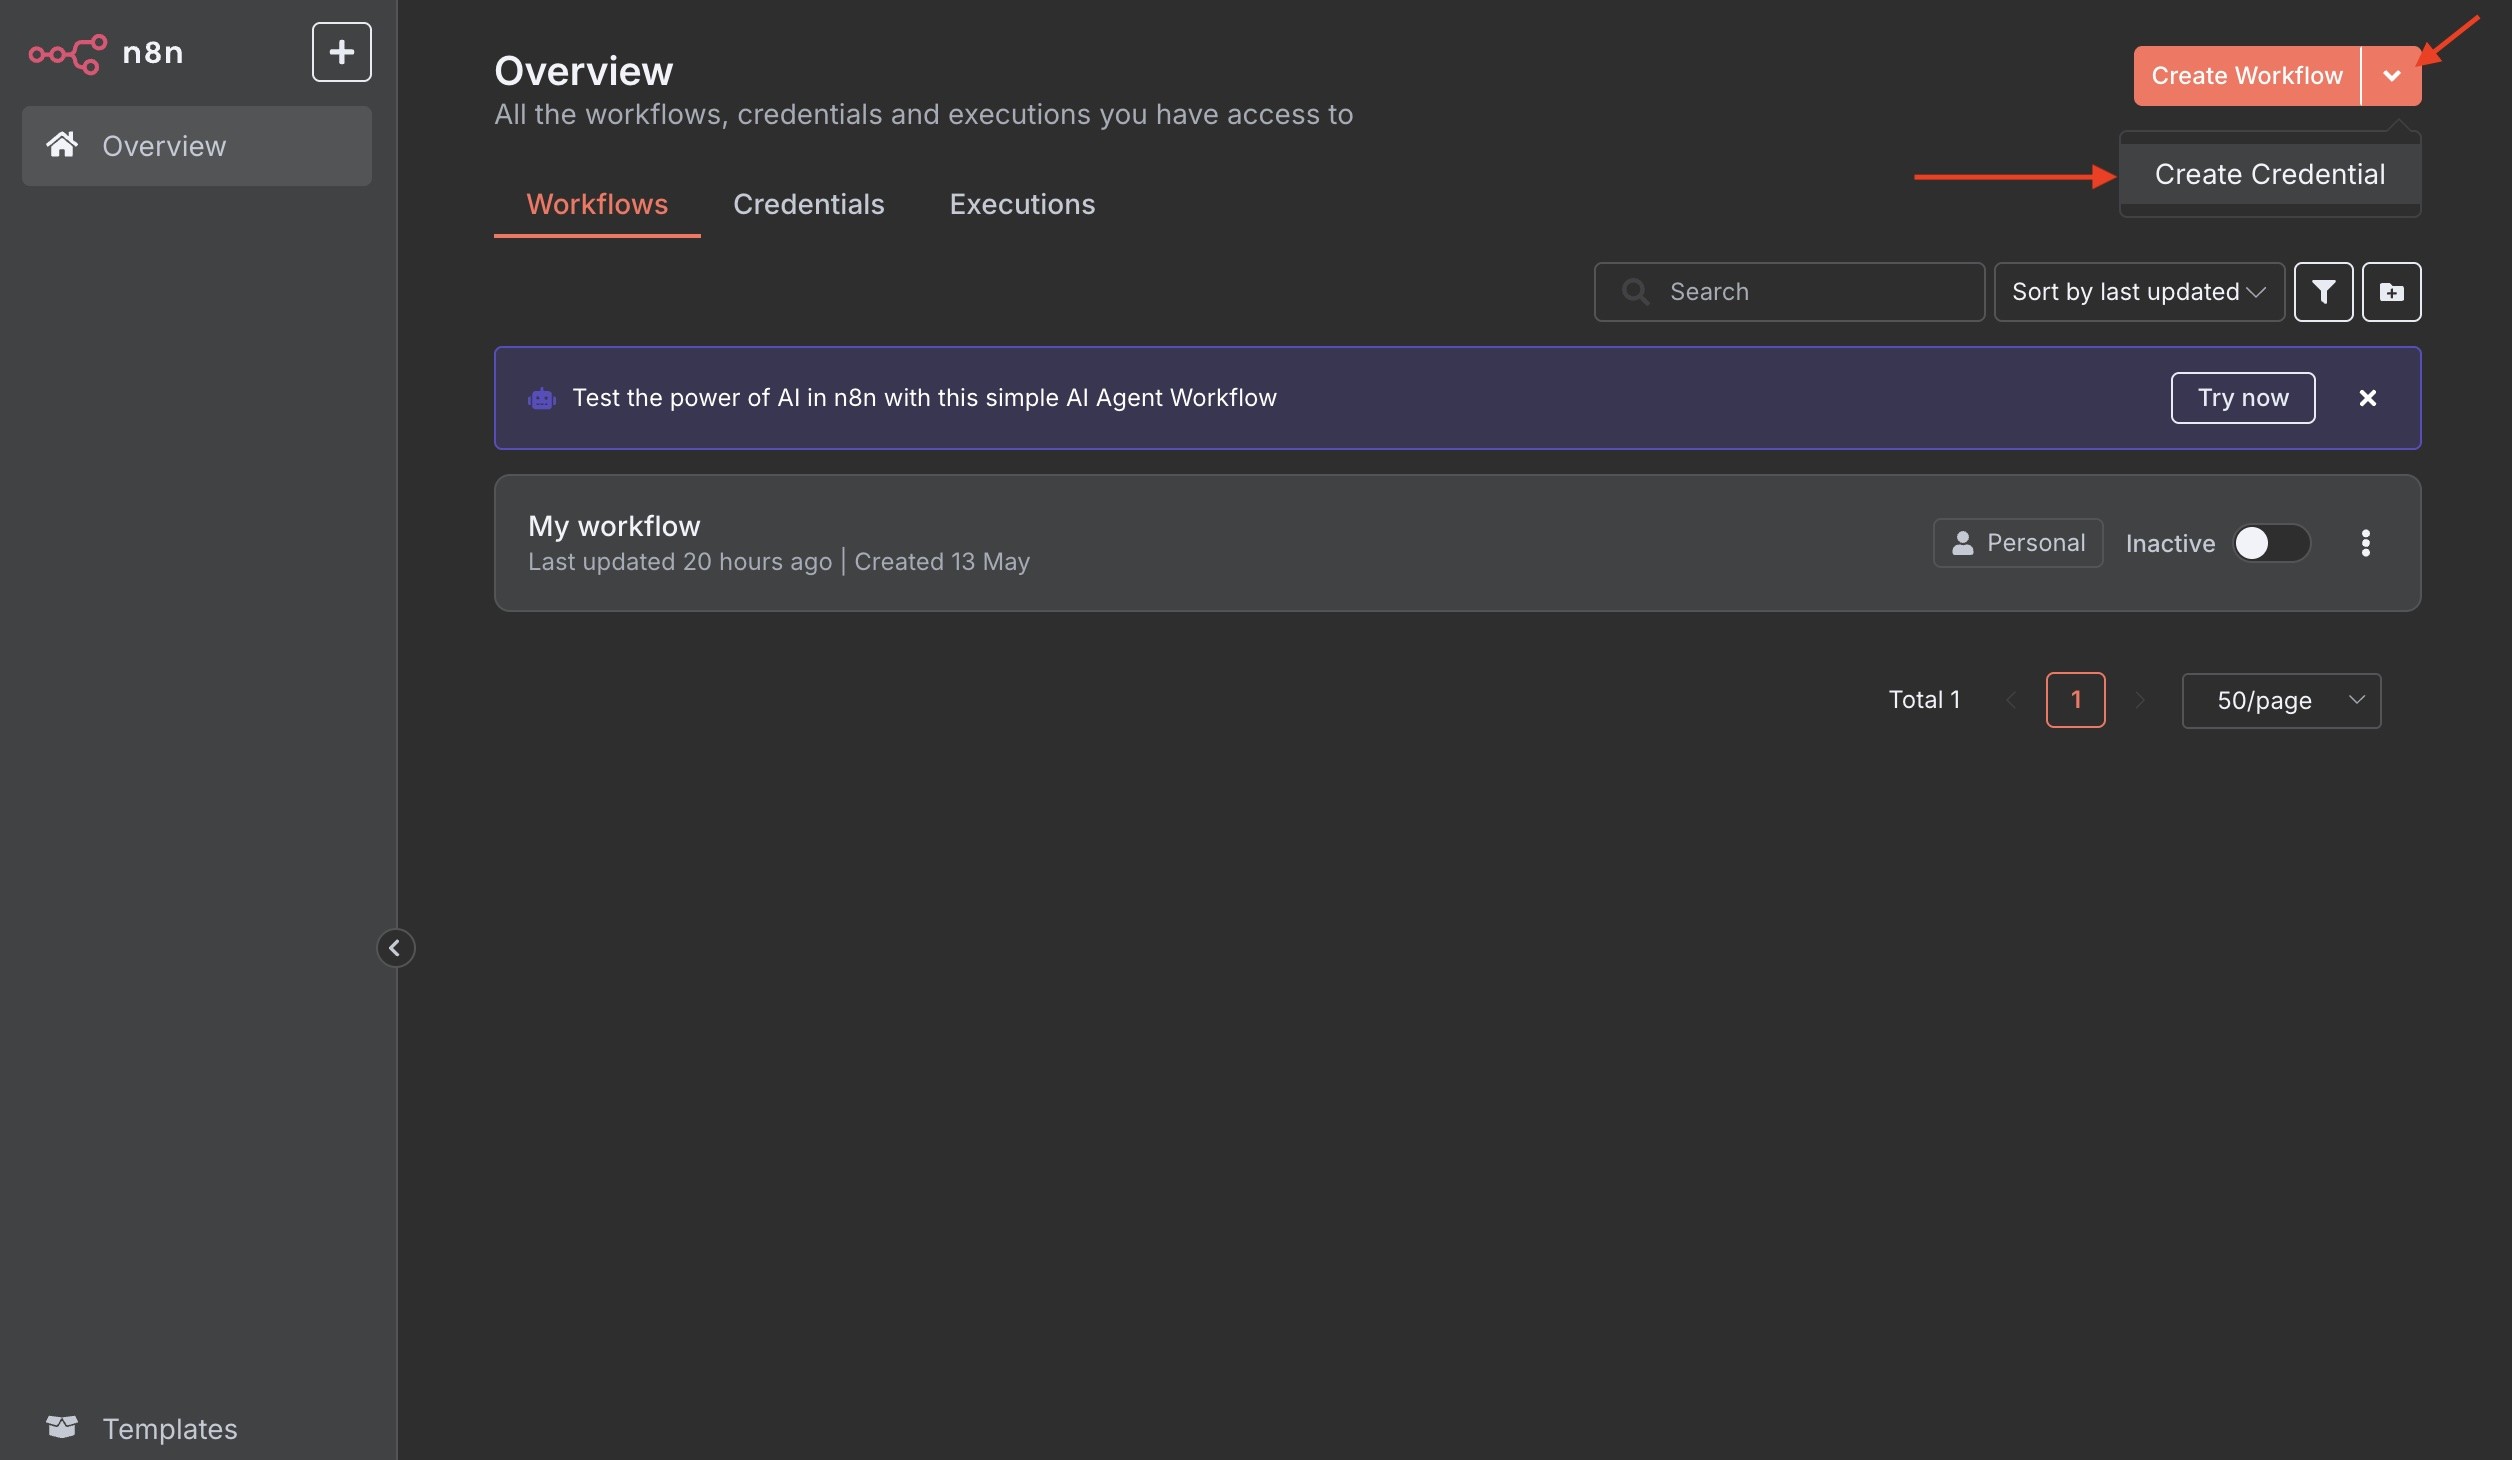Switch to the Workflows tab
The width and height of the screenshot is (2512, 1460).
click(597, 204)
